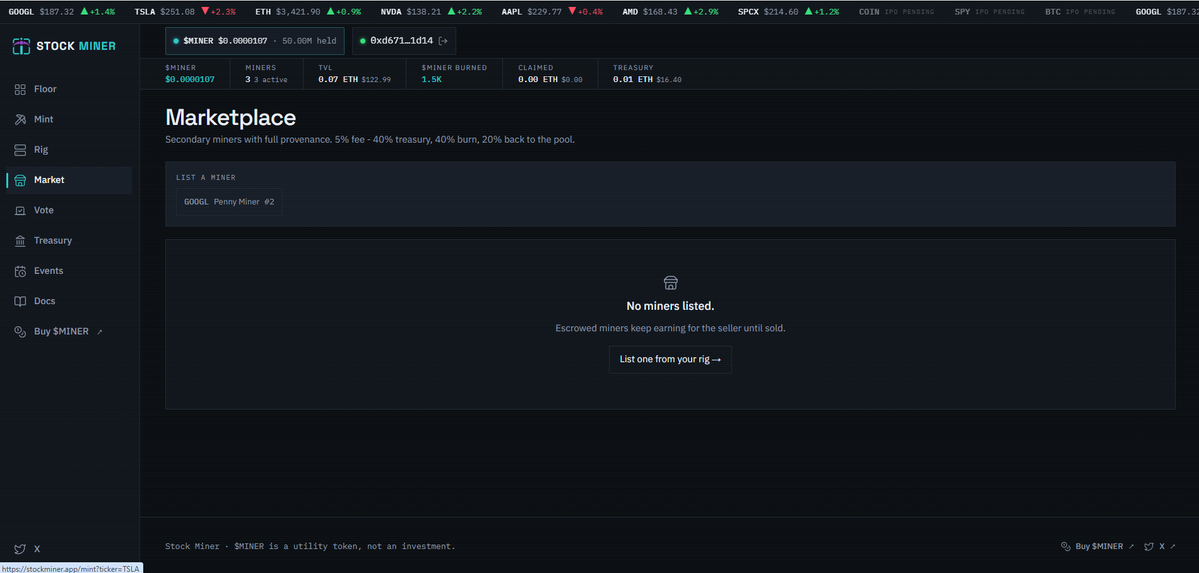Screen dimensions: 1199x573
Task: Click the Marketplace heading
Action: pyautogui.click(x=231, y=117)
